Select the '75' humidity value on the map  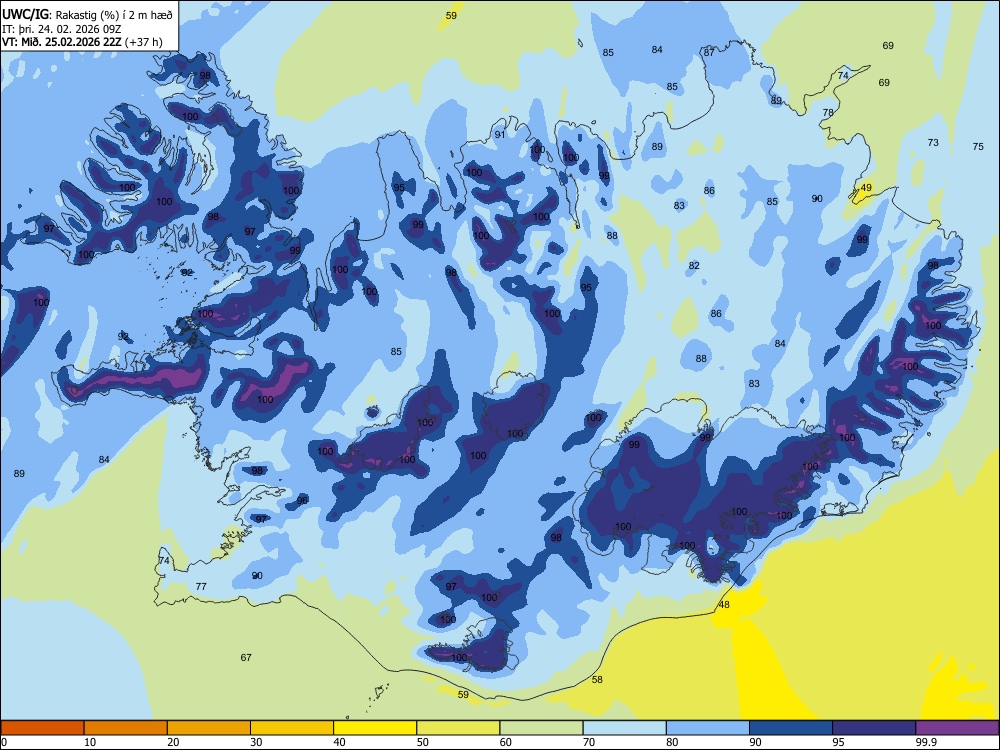point(978,146)
